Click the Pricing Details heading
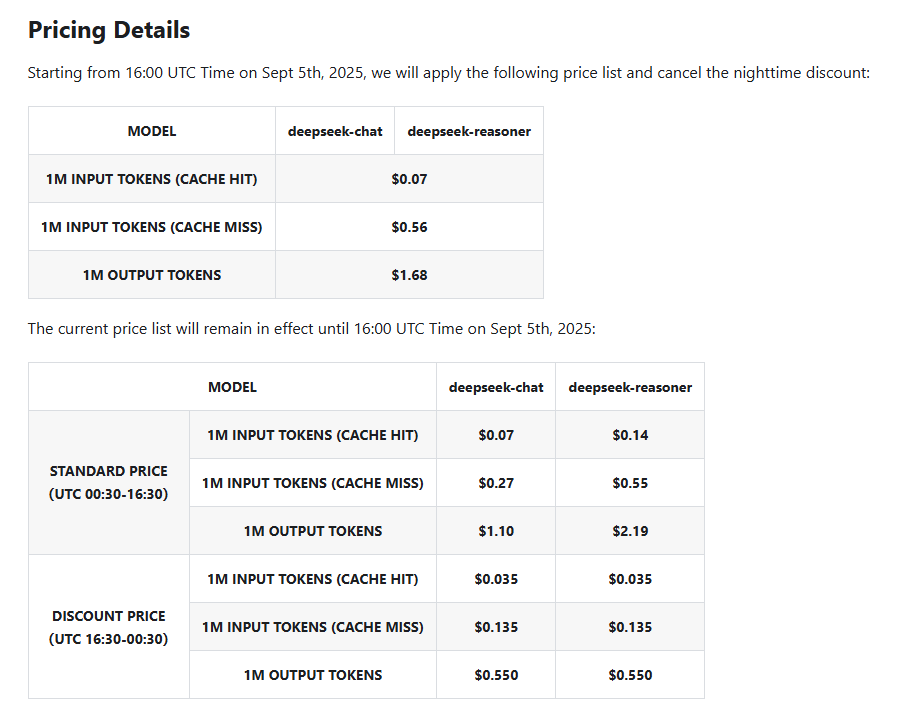The height and width of the screenshot is (712, 898). click(x=109, y=30)
